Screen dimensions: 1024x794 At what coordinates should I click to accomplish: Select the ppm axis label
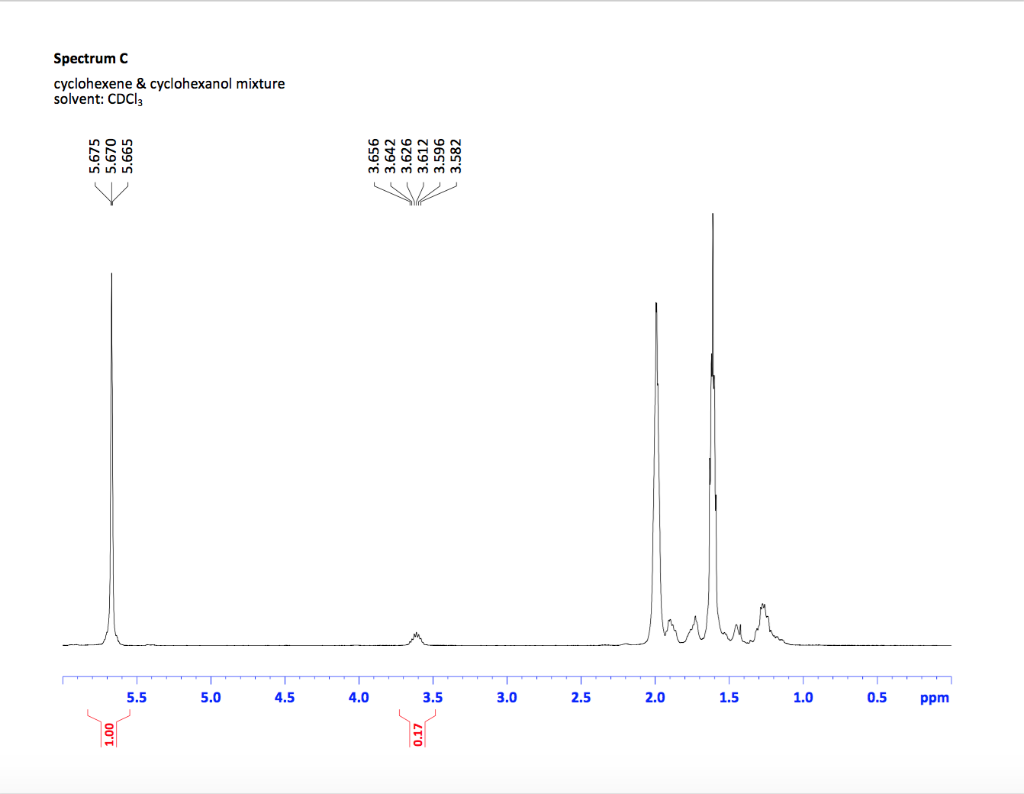934,698
